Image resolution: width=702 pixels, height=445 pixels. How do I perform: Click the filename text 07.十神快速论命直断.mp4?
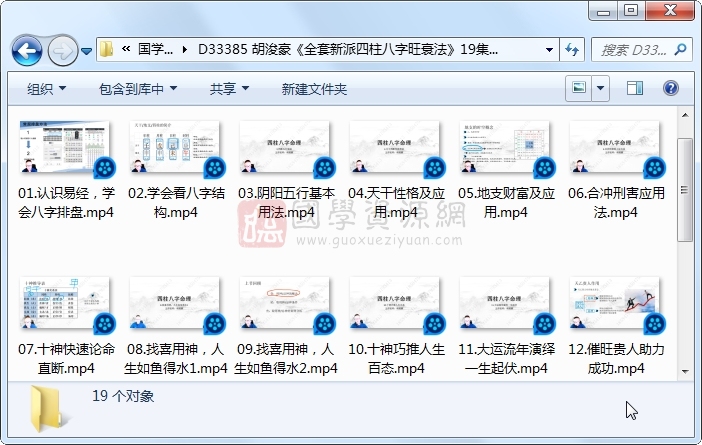pos(66,359)
